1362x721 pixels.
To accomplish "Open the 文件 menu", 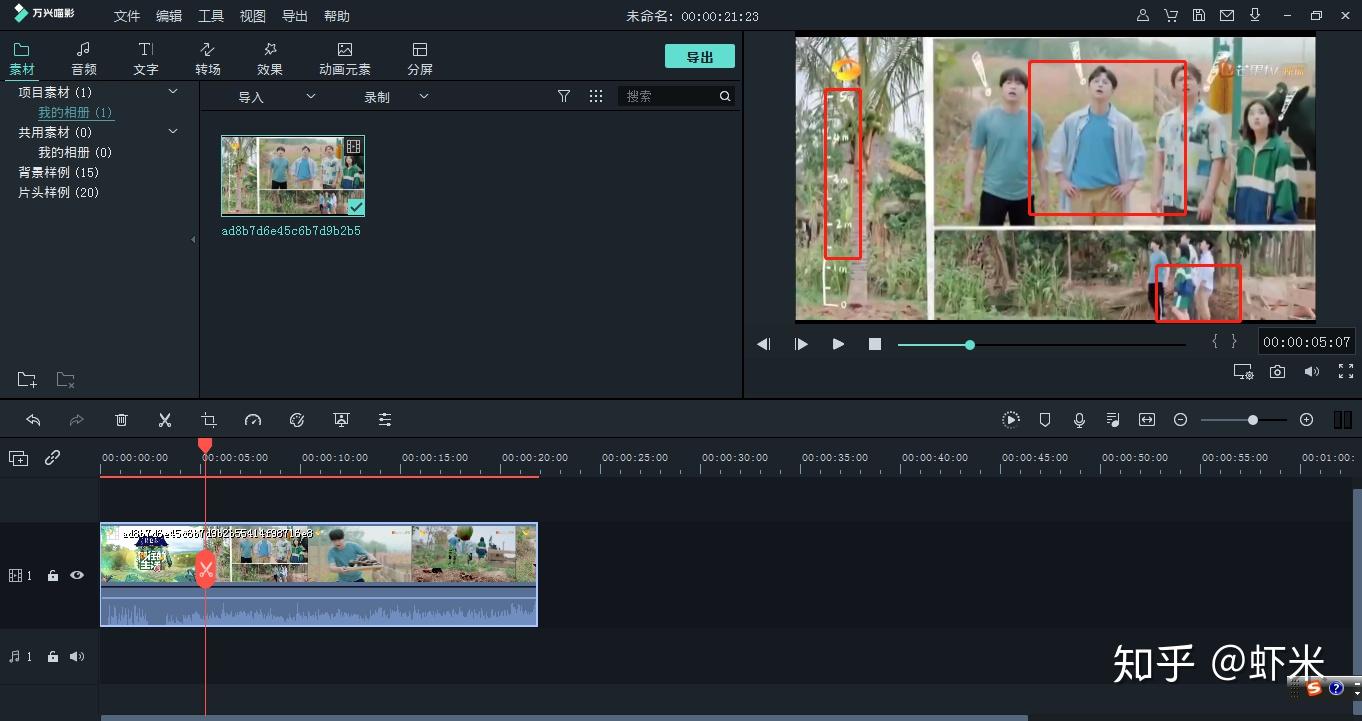I will click(127, 16).
